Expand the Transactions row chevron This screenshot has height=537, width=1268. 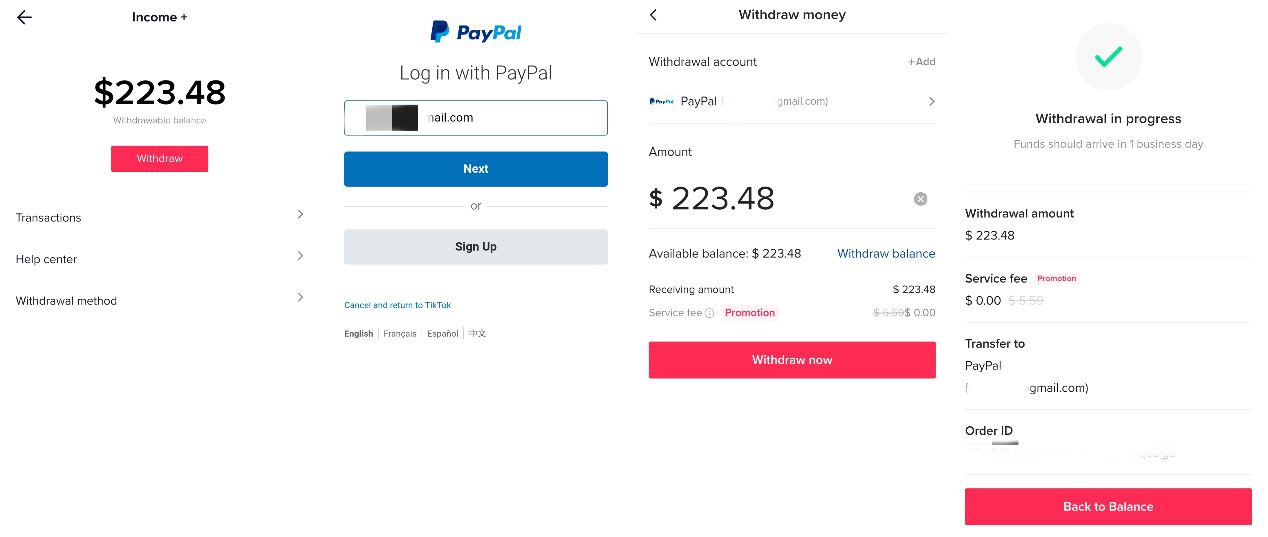click(x=300, y=214)
